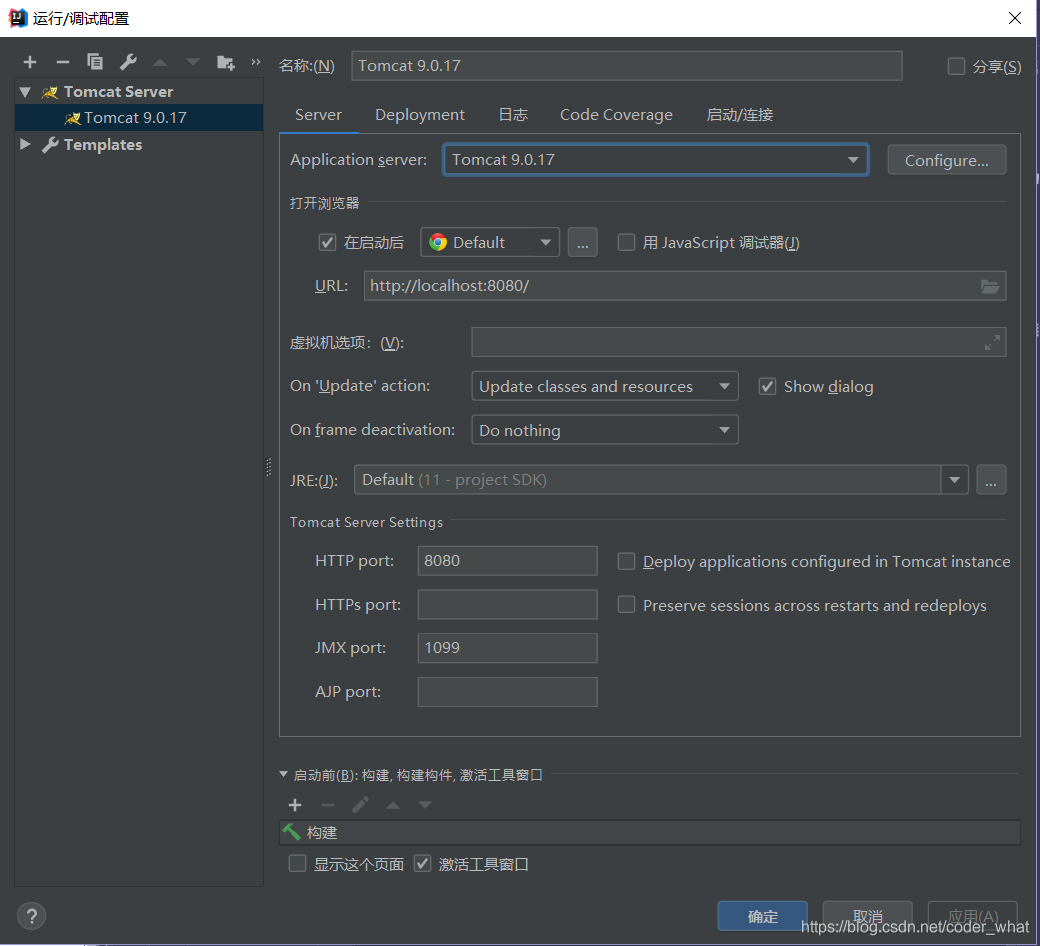Open the On 'Update' action dropdown
Screen dimensions: 1040x946
coord(605,386)
